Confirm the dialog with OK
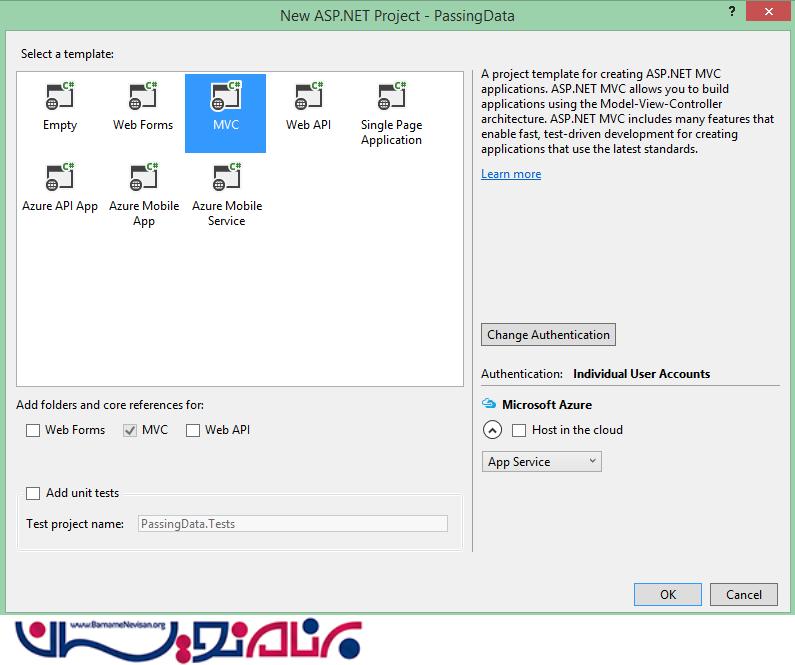The image size is (795, 665). pos(667,594)
